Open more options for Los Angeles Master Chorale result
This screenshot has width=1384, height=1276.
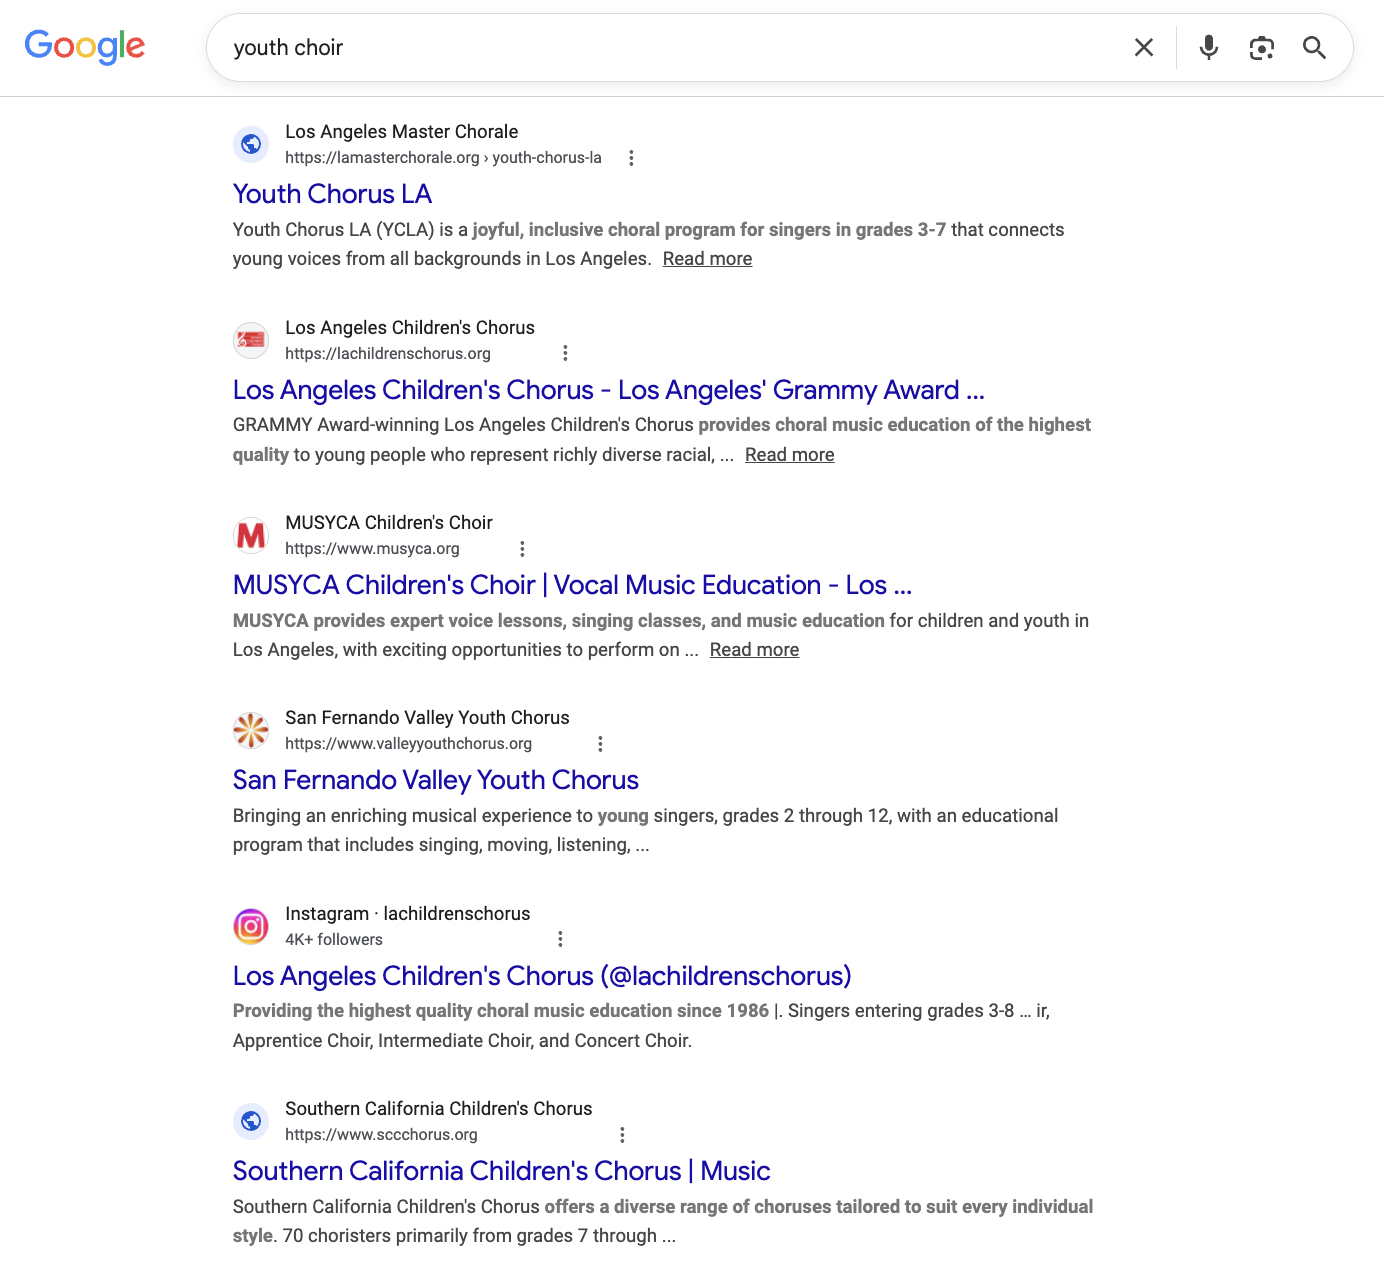[x=631, y=158]
